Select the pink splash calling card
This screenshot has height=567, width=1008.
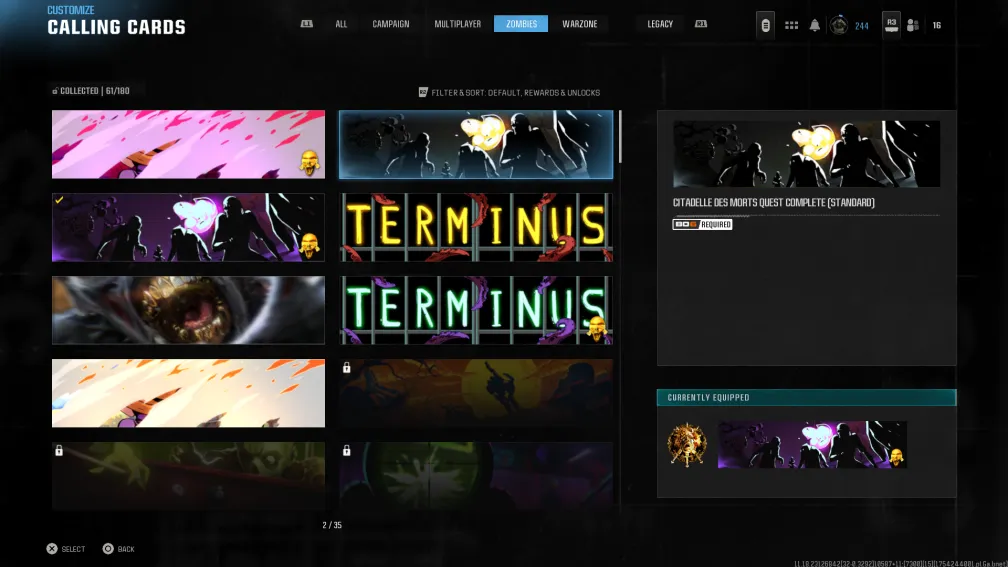188,144
